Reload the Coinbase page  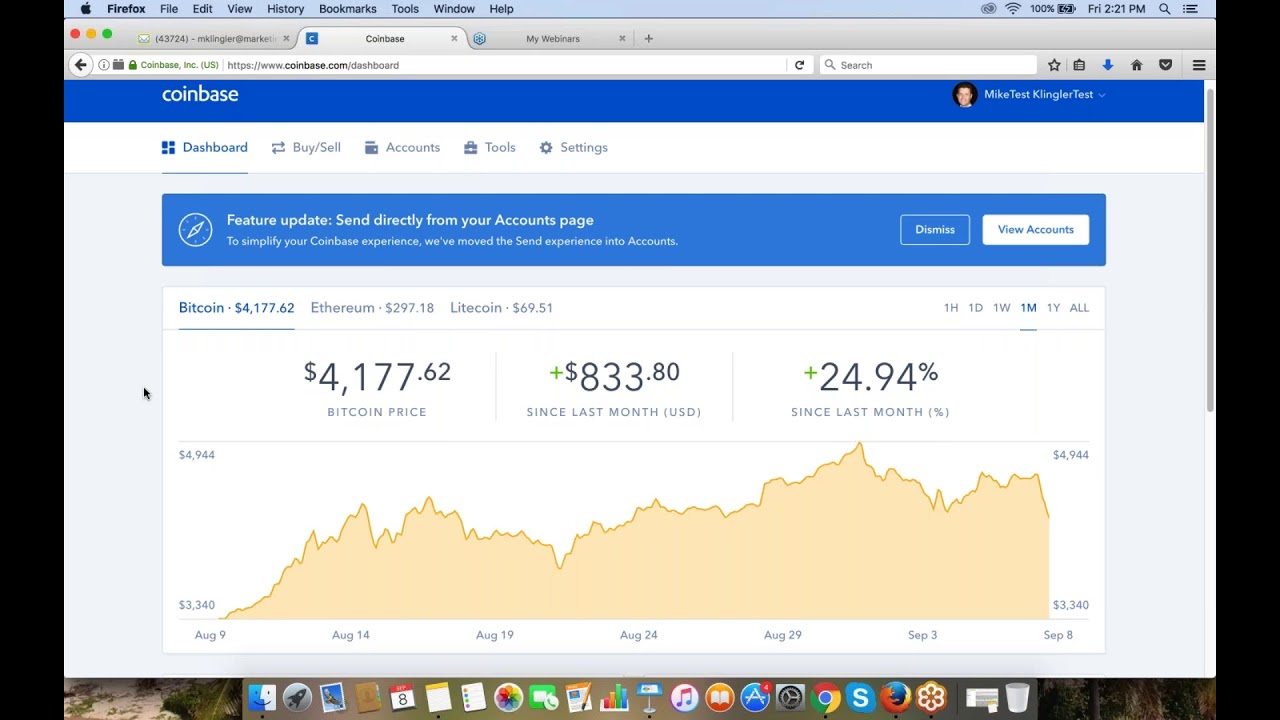[x=799, y=65]
